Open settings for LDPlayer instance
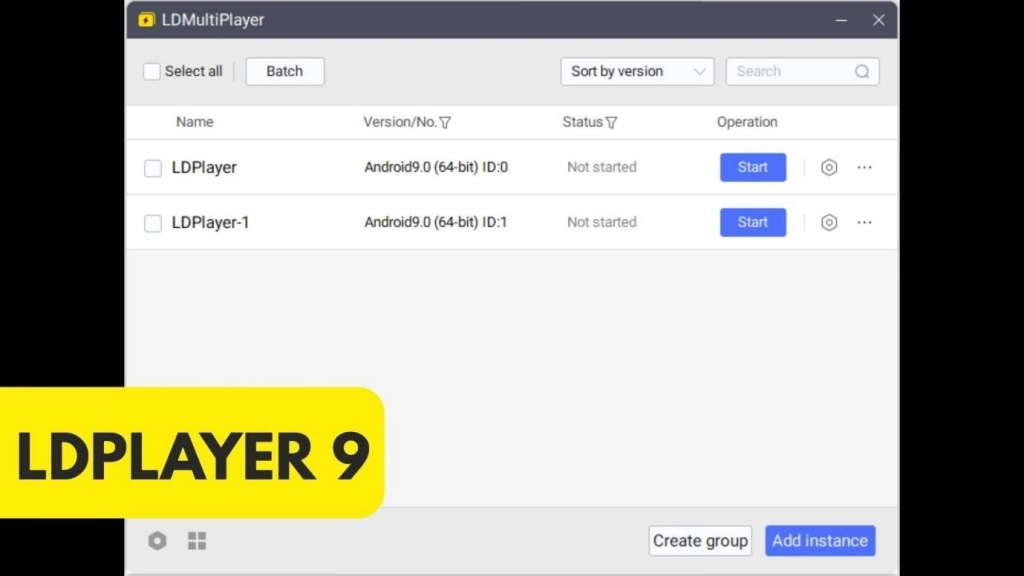Screen dimensions: 1024x576 [829, 168]
